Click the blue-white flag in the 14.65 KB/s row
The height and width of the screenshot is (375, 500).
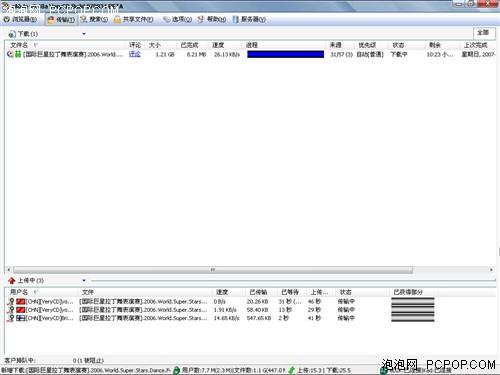pyautogui.click(x=21, y=318)
